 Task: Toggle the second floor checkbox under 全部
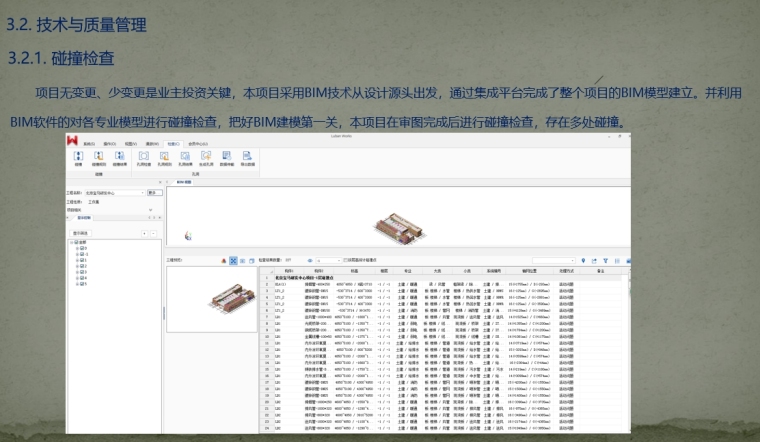click(x=82, y=254)
